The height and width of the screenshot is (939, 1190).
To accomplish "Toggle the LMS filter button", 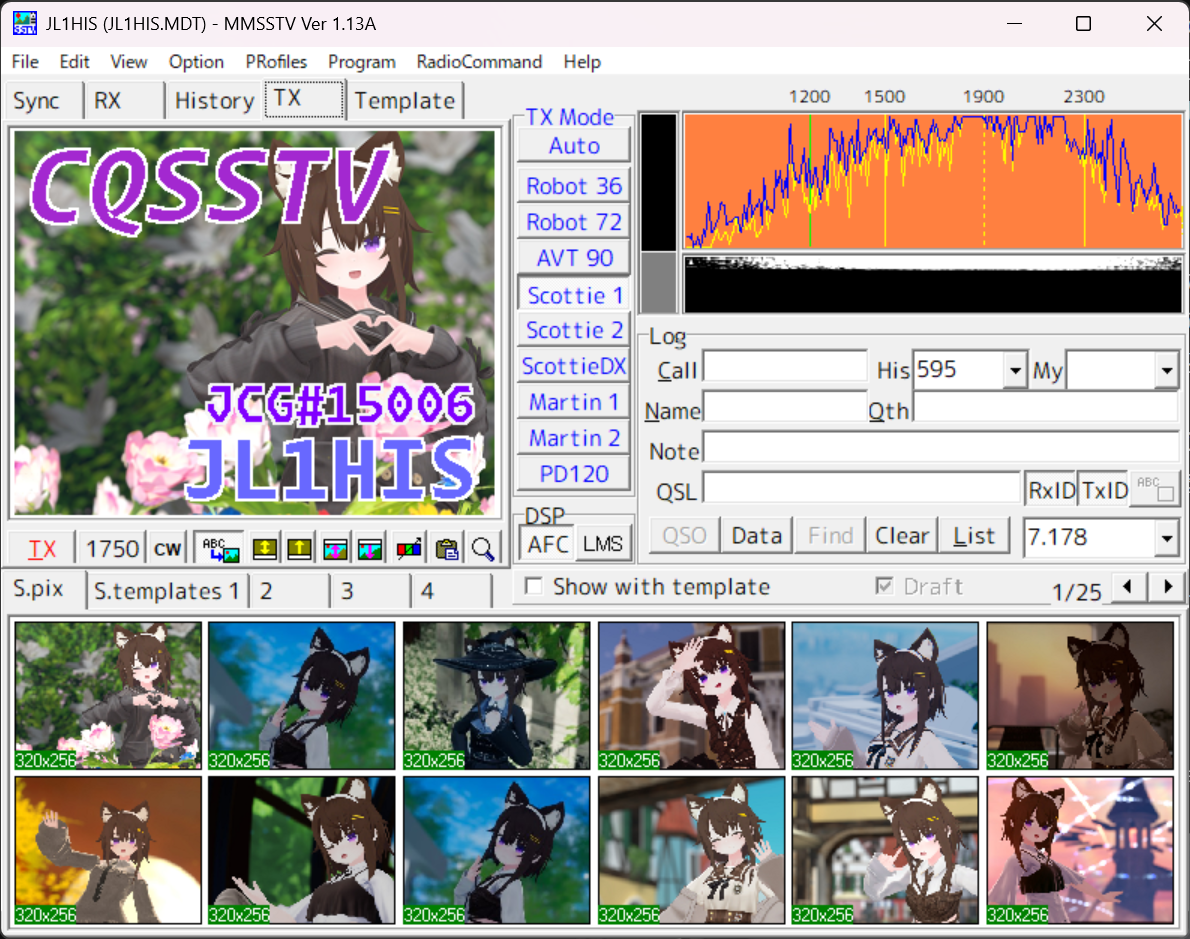I will [602, 543].
